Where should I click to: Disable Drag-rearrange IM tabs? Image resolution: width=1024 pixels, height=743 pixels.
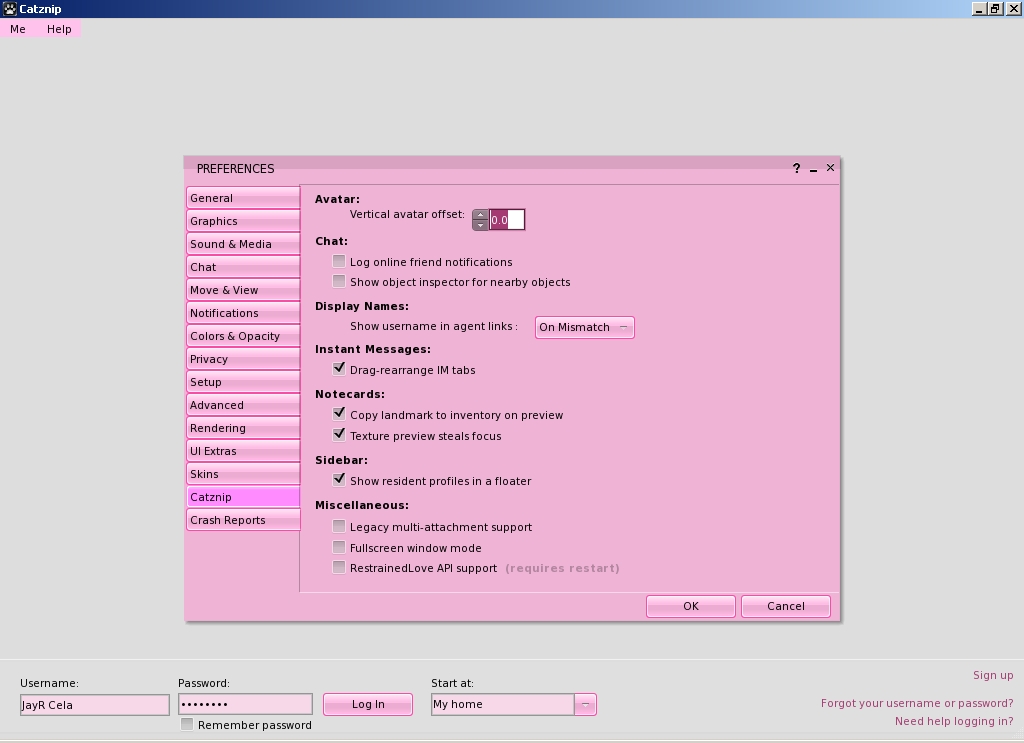click(339, 369)
